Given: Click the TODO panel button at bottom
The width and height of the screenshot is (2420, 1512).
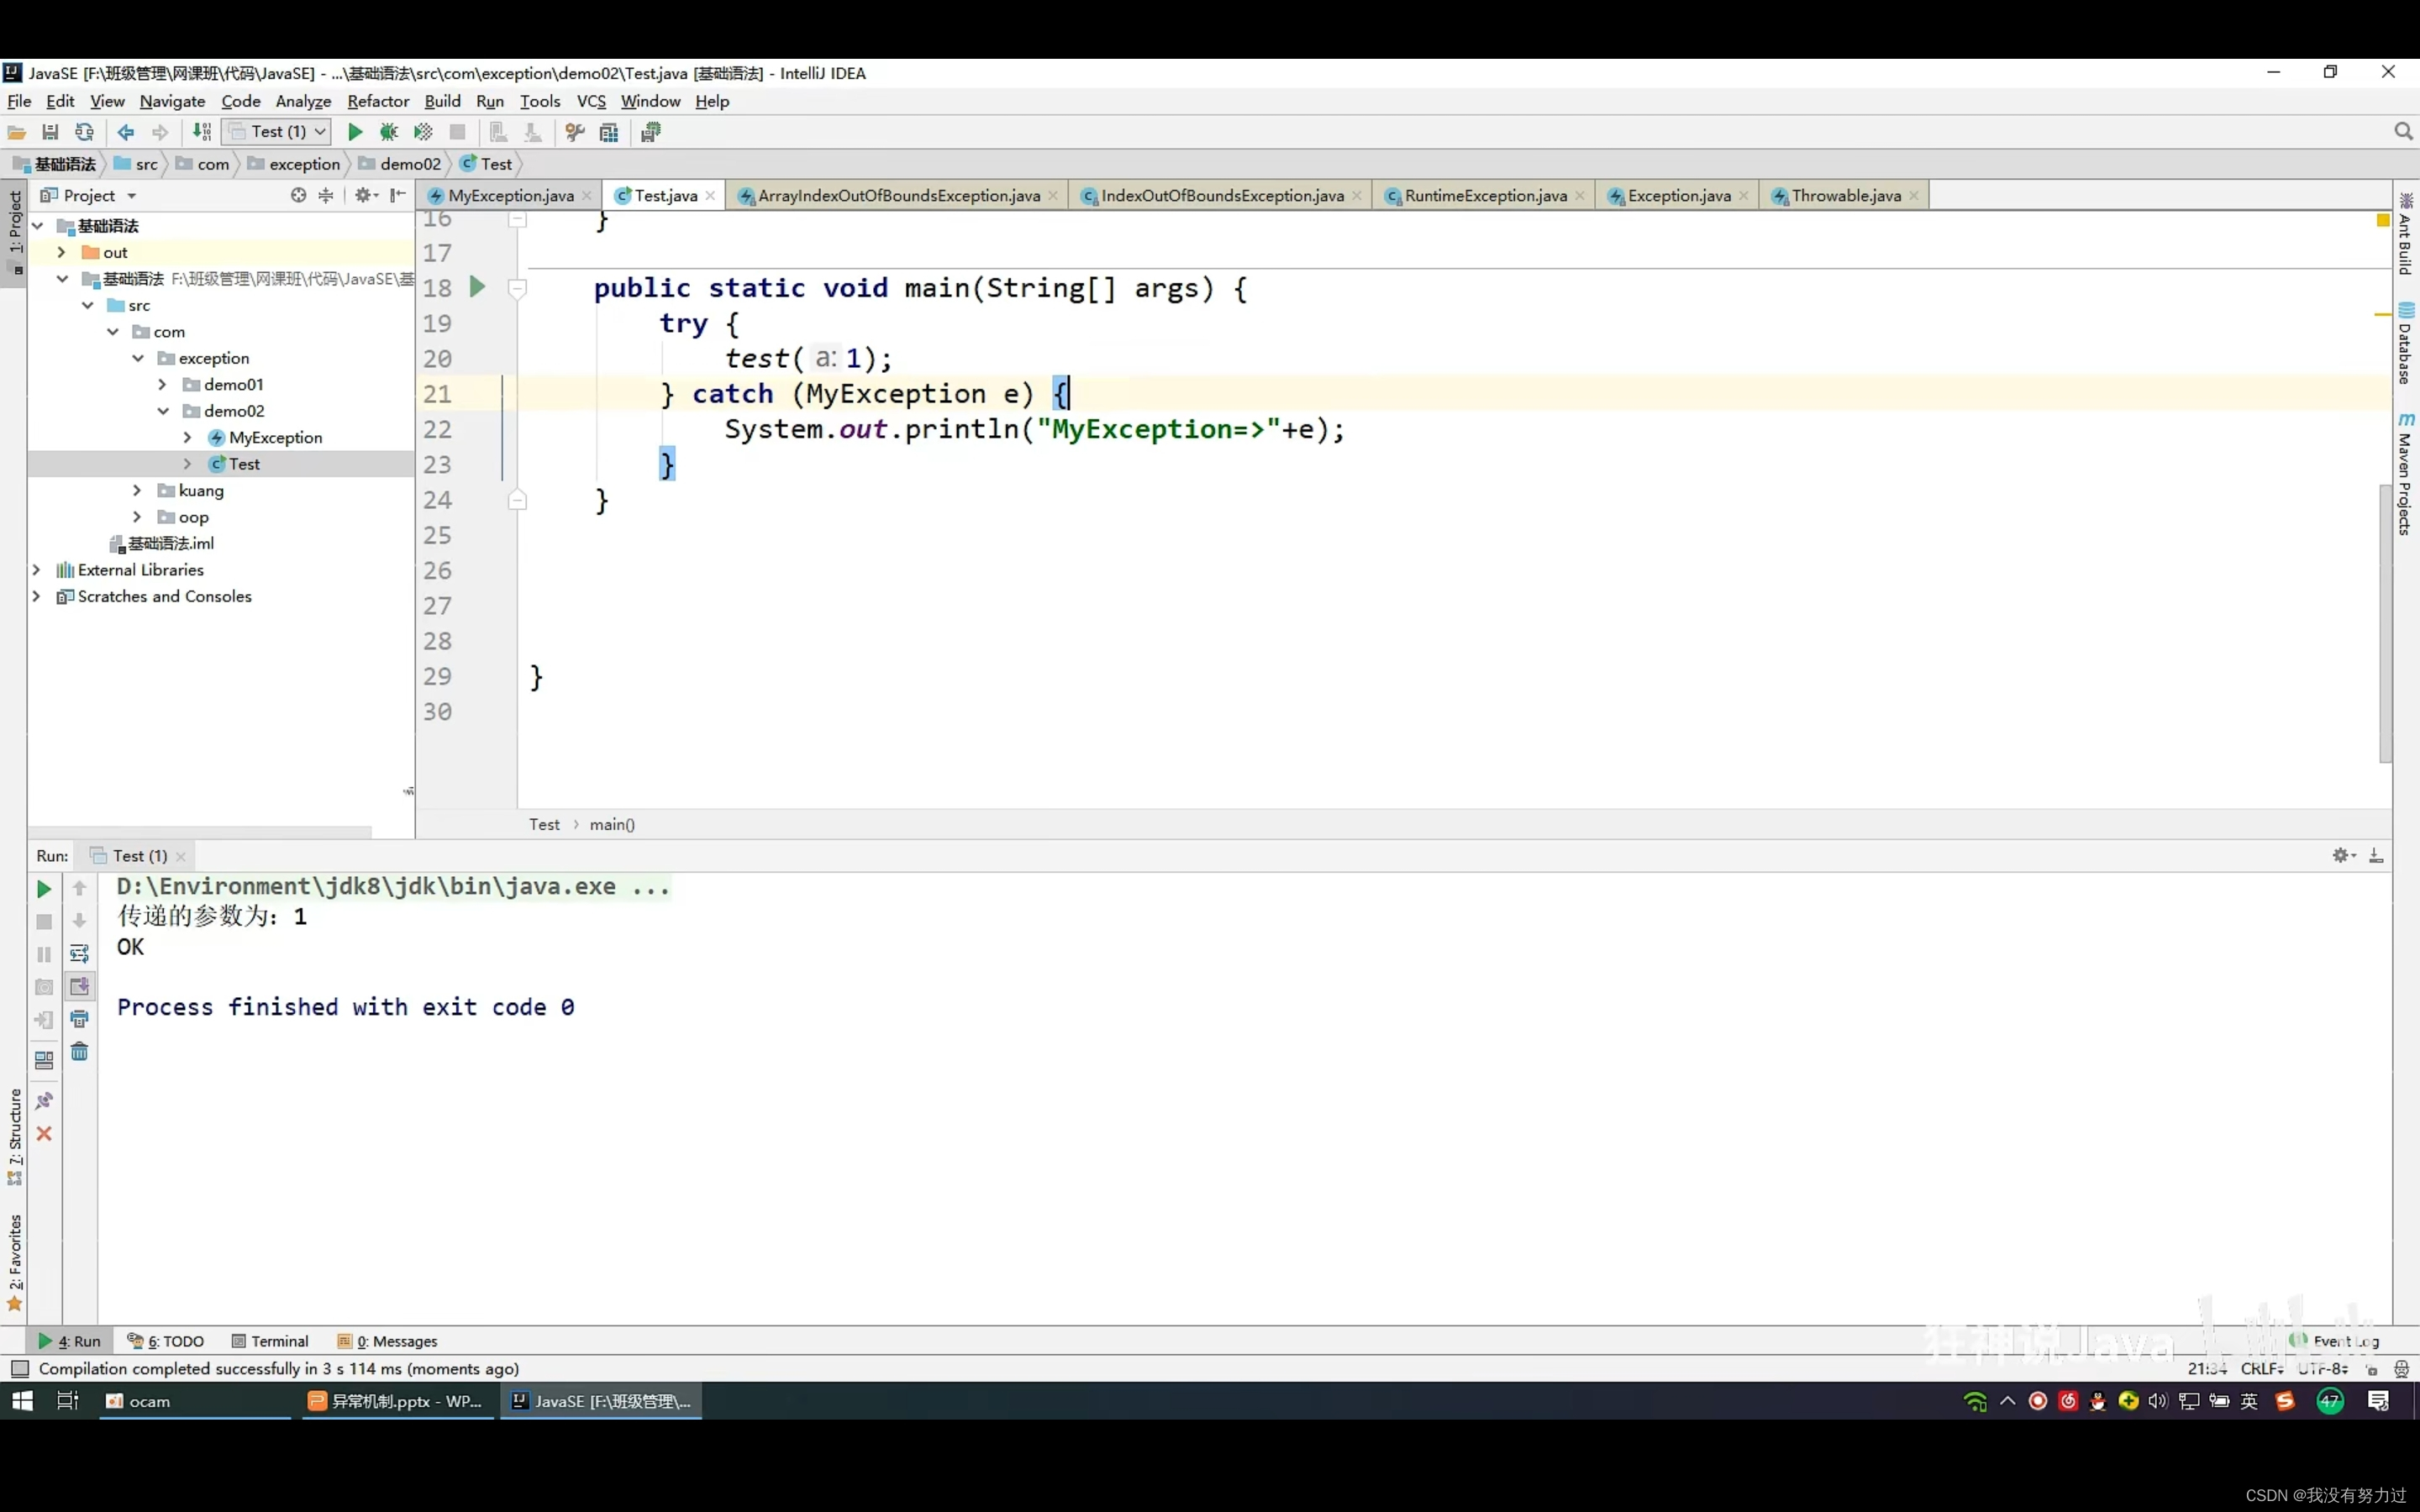Looking at the screenshot, I should [x=171, y=1340].
